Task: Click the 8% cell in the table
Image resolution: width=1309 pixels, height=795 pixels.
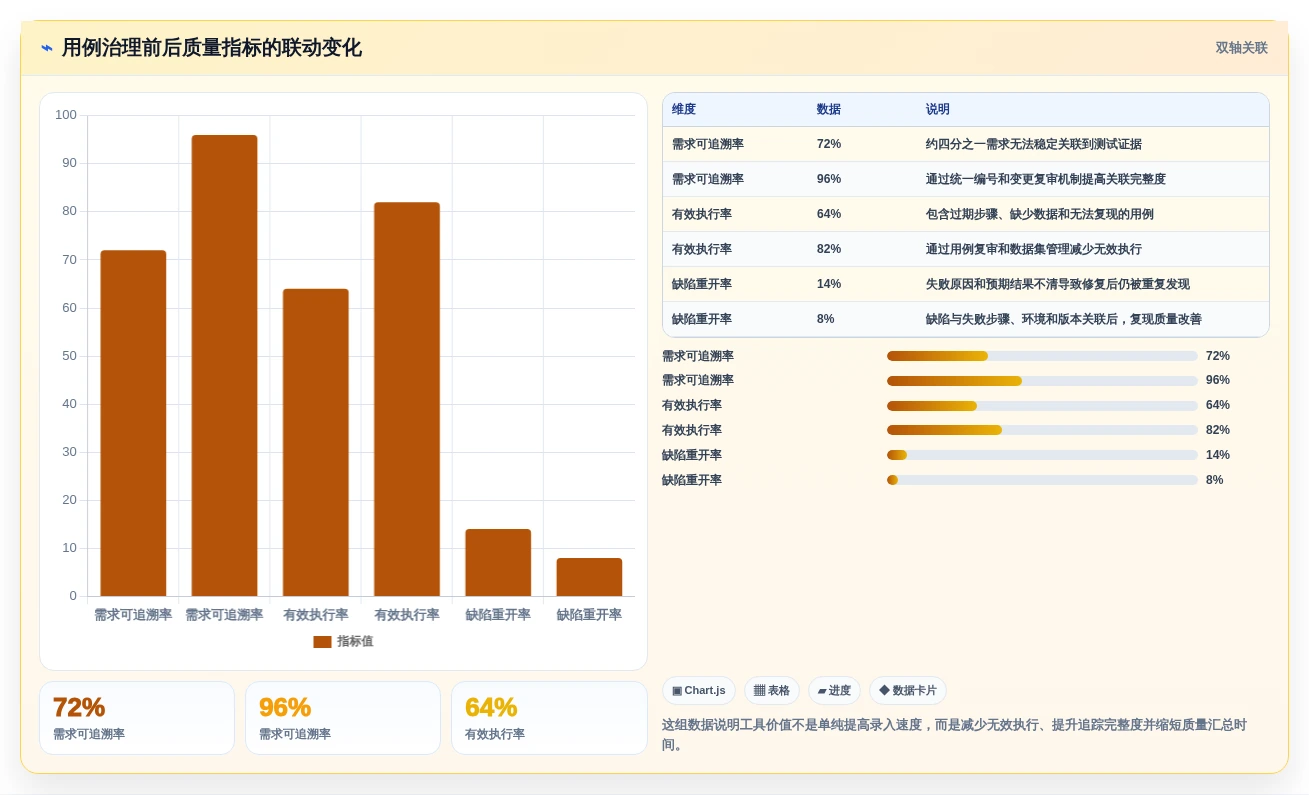Action: click(x=826, y=319)
